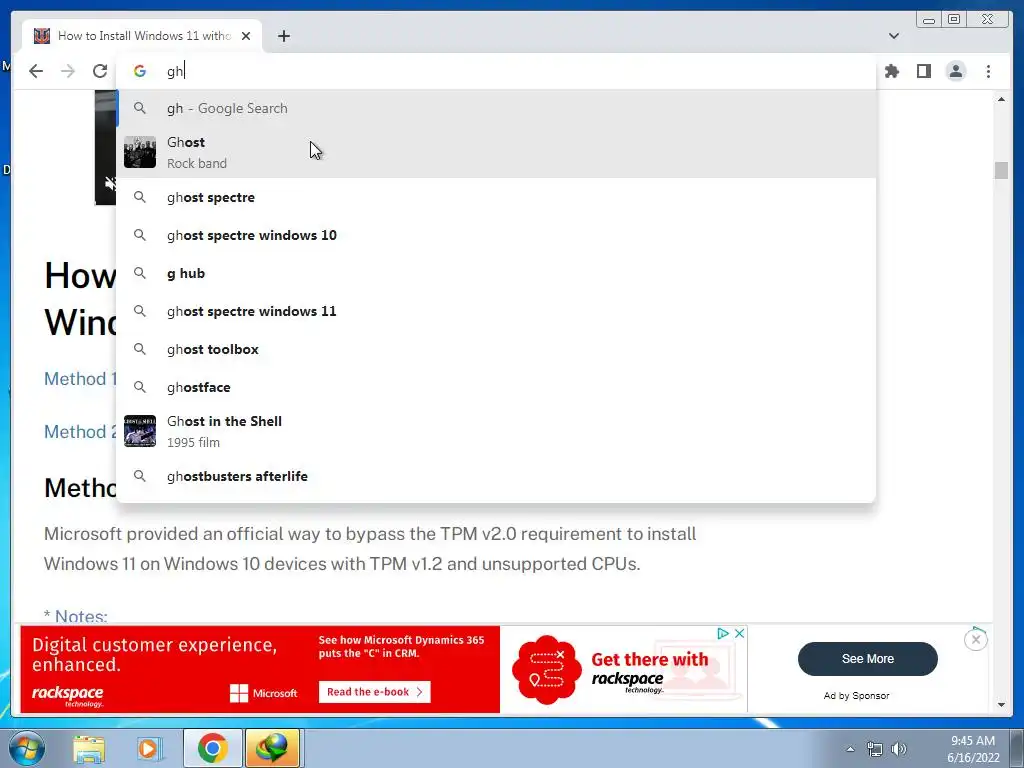Choose 'ghost spectre windows 10' suggestion
The height and width of the screenshot is (768, 1024).
[496, 235]
